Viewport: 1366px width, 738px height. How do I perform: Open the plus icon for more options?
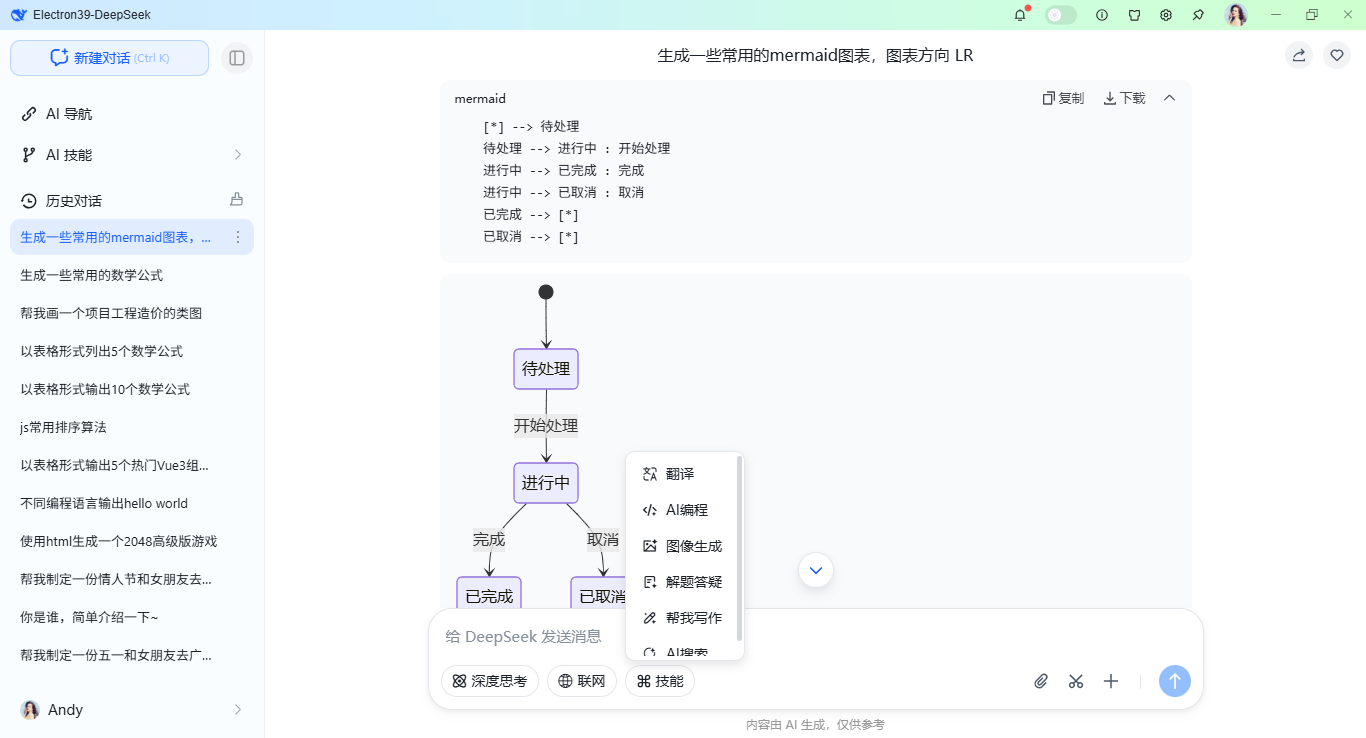(1111, 681)
